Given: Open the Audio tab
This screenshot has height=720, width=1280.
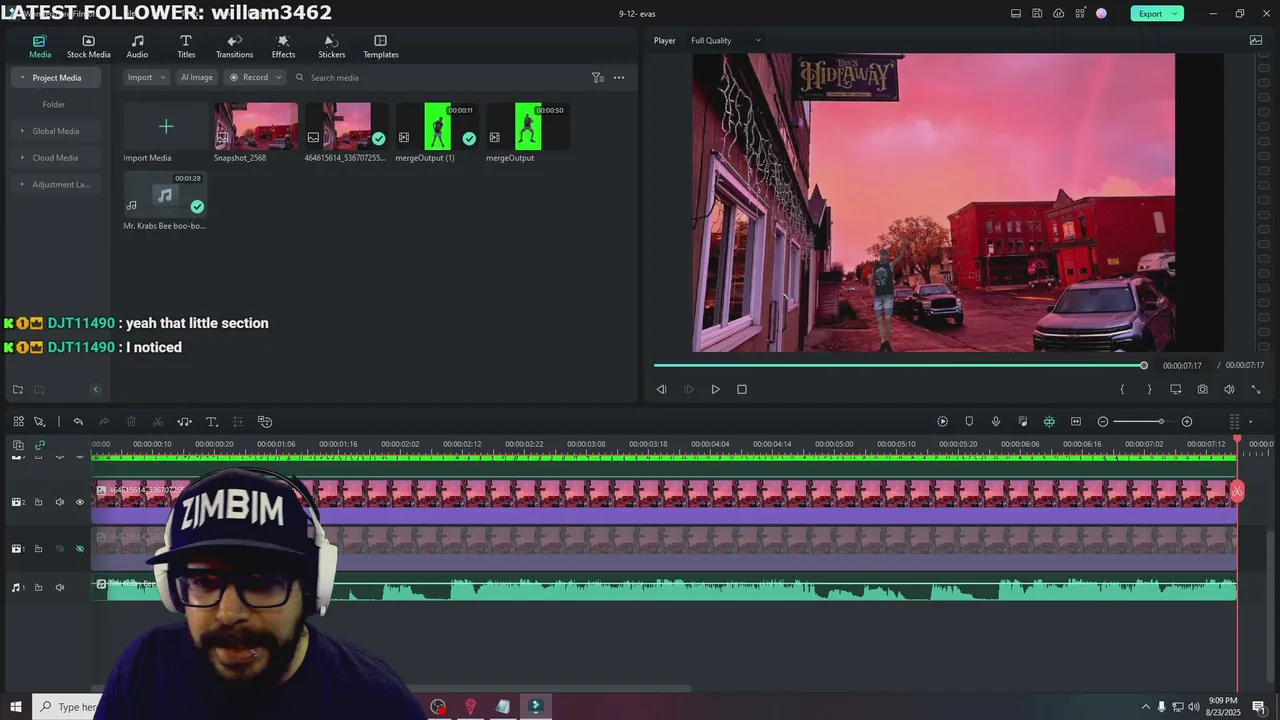Looking at the screenshot, I should (x=137, y=47).
